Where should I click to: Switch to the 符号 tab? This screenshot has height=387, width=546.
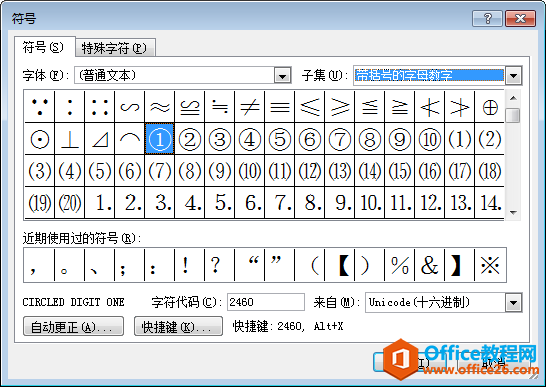[x=44, y=47]
